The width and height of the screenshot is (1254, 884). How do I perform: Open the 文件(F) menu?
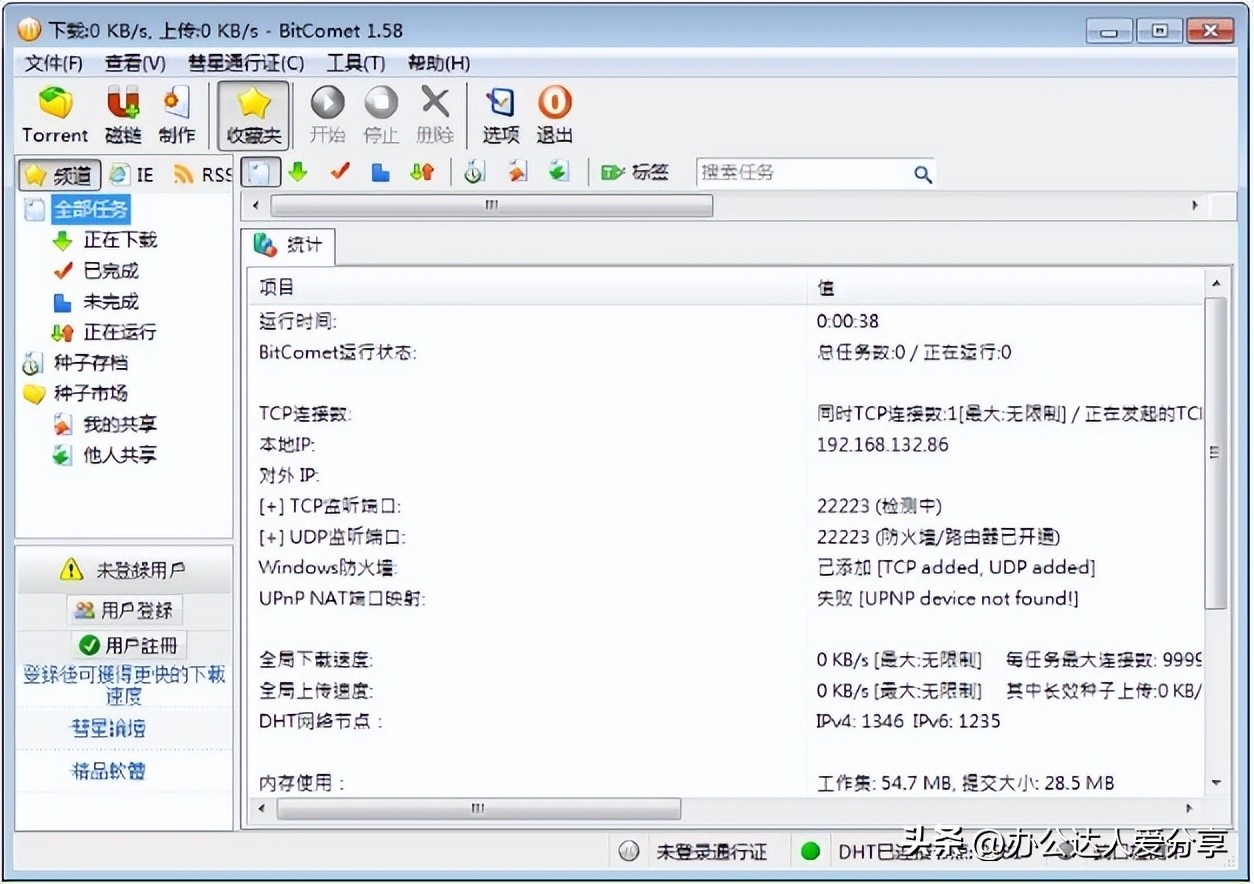54,63
